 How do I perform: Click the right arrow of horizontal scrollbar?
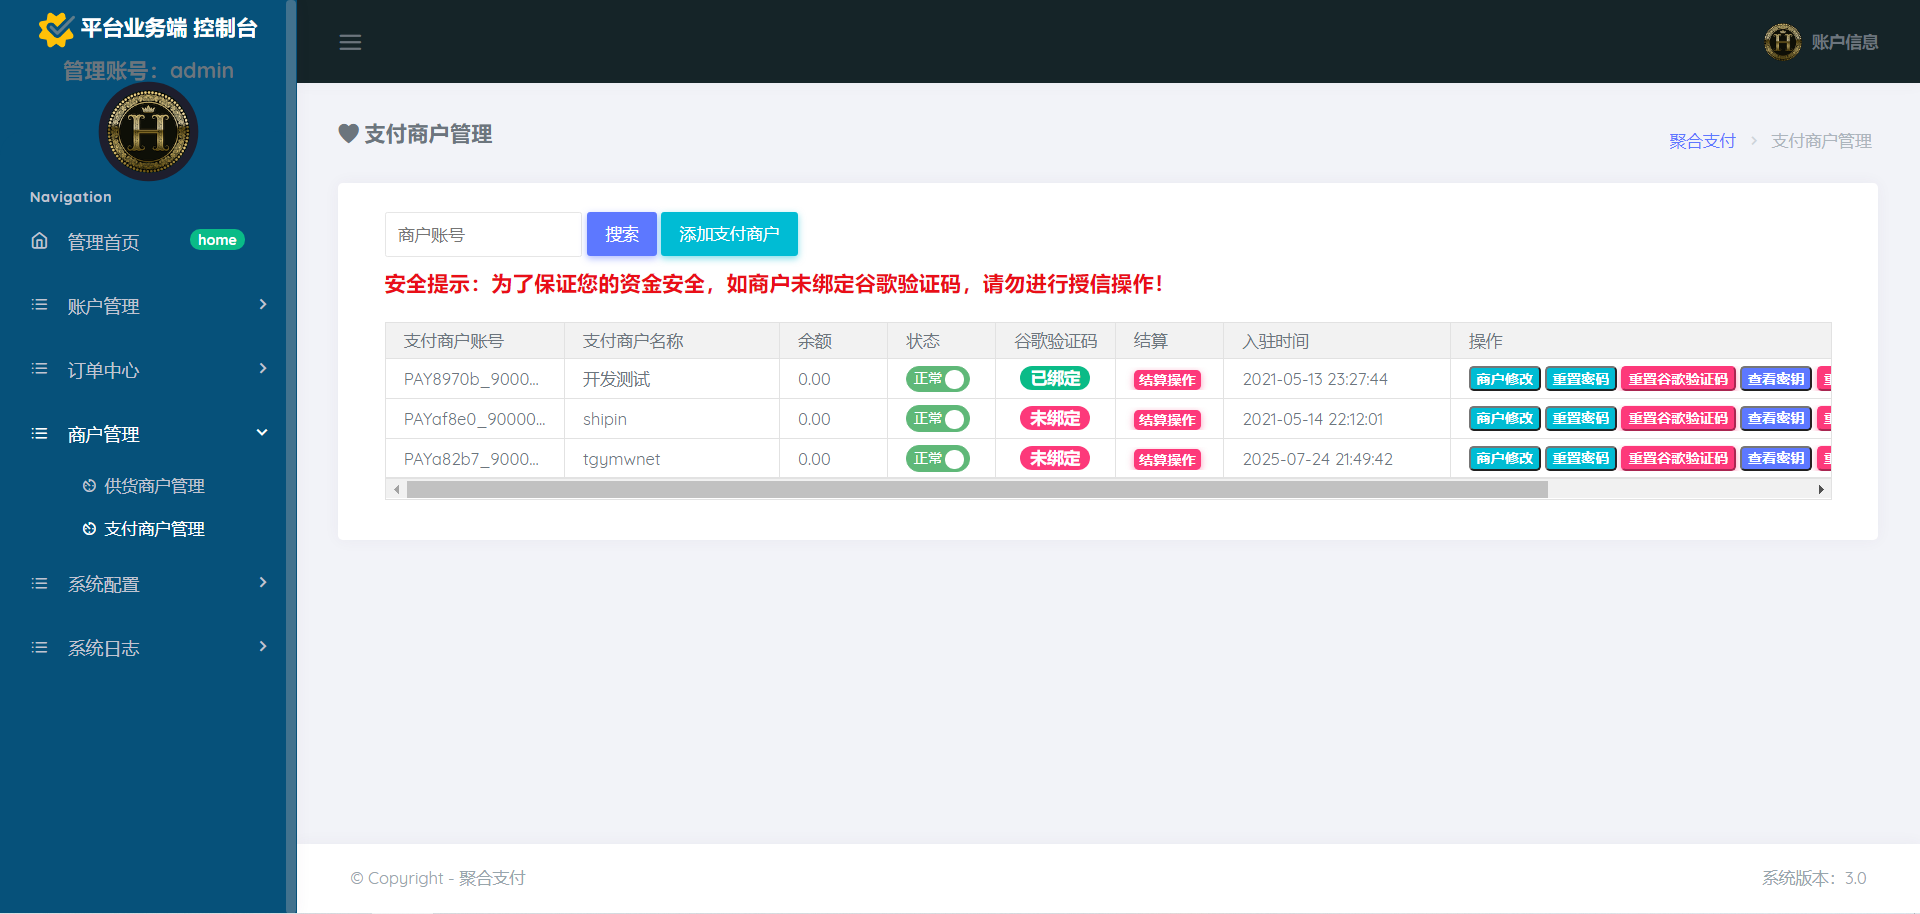click(x=1820, y=490)
